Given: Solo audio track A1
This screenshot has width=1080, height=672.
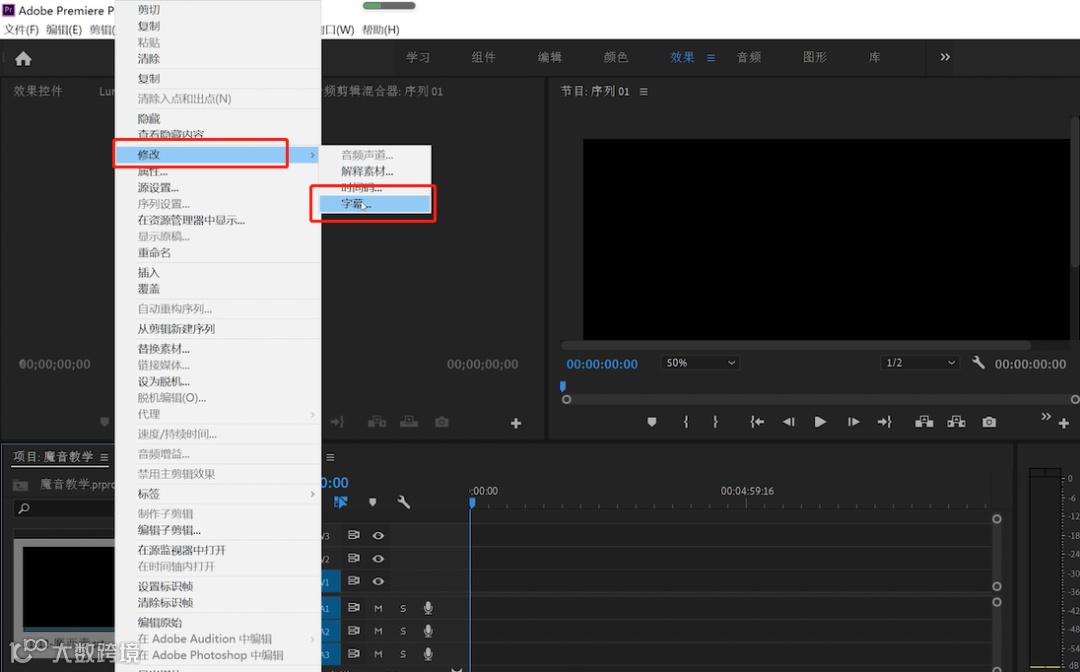Looking at the screenshot, I should [x=403, y=609].
